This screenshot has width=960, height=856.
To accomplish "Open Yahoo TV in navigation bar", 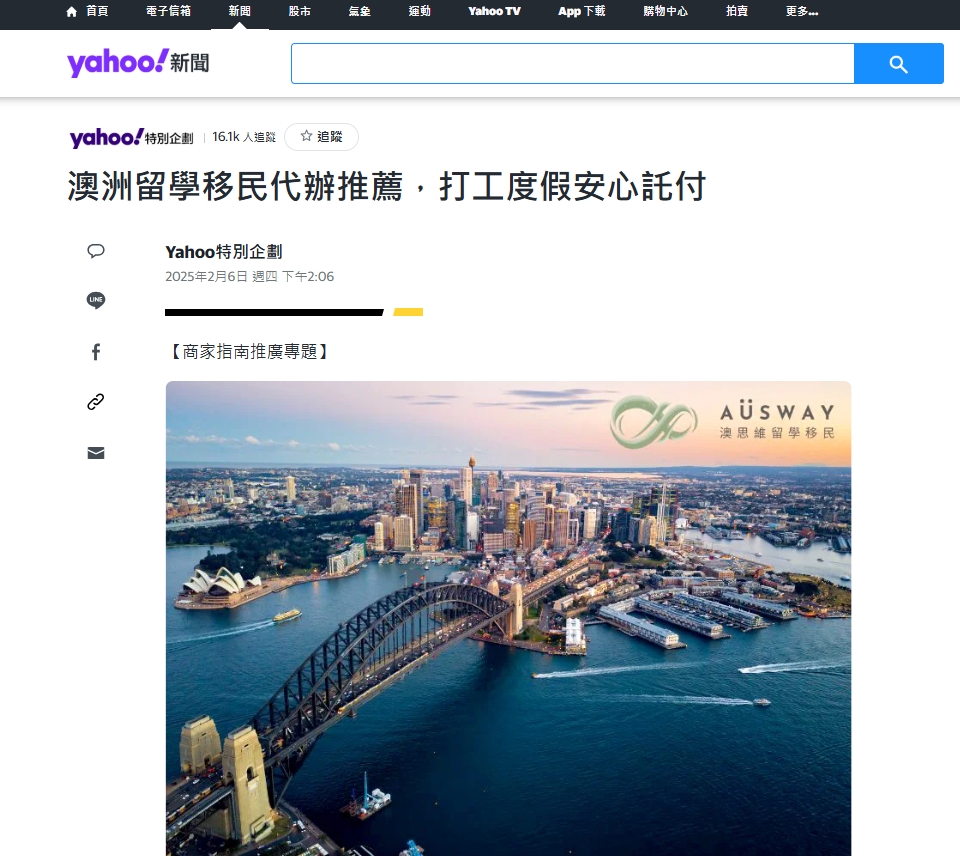I will click(x=495, y=12).
